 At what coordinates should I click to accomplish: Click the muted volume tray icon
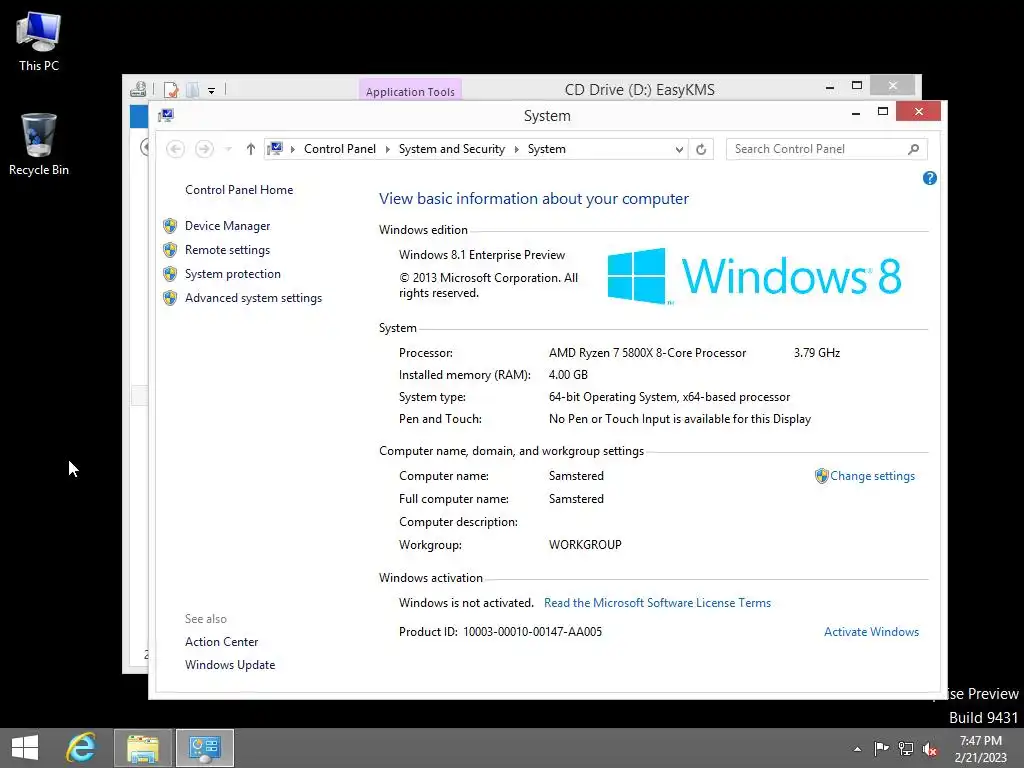(x=930, y=748)
